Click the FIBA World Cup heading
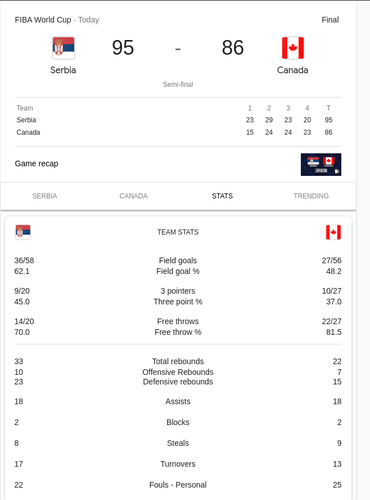This screenshot has width=370, height=500. pyautogui.click(x=43, y=20)
